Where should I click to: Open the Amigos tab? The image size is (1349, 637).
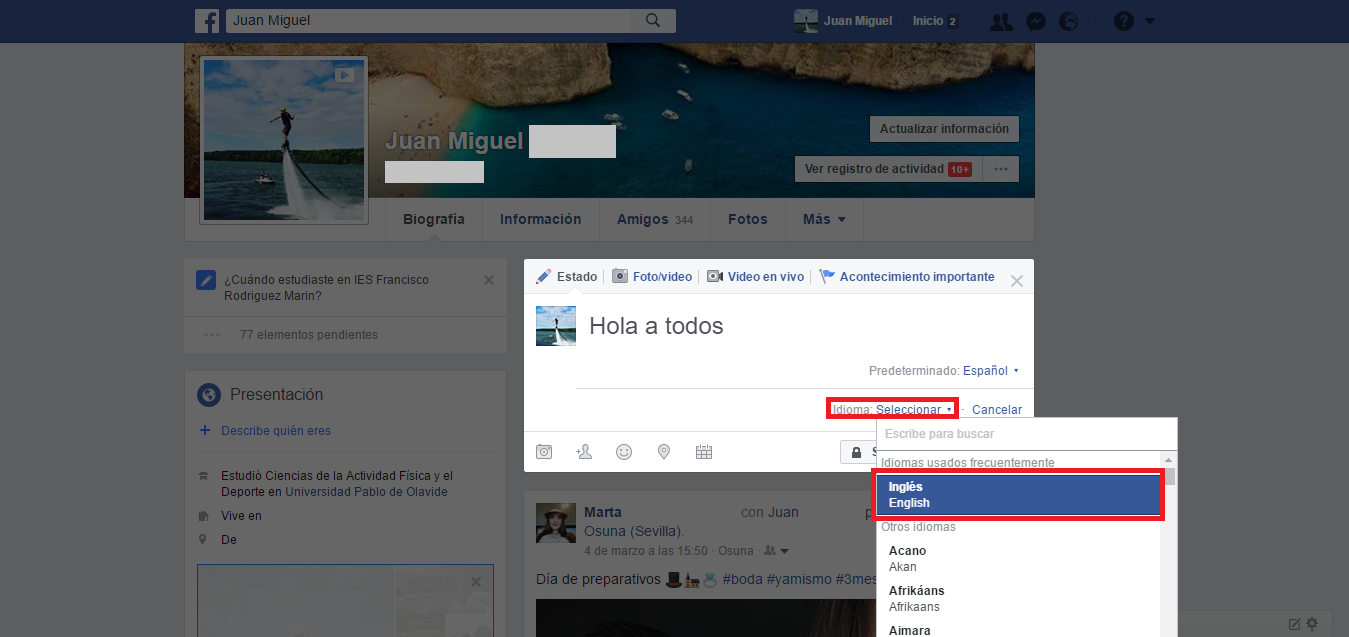[655, 219]
